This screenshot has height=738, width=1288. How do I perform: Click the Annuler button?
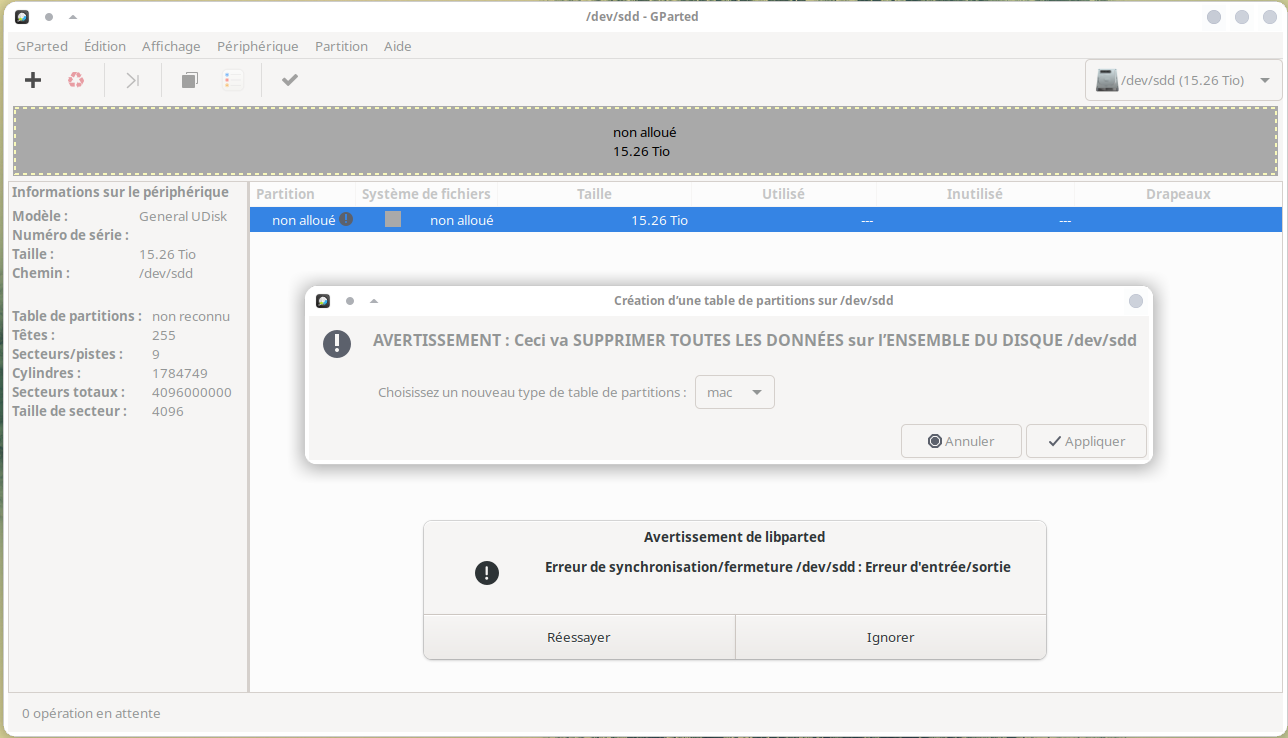[961, 441]
